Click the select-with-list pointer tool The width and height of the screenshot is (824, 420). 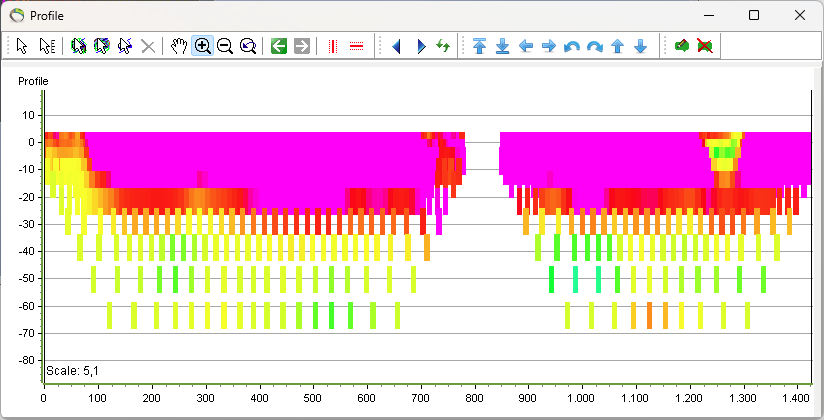coord(47,46)
